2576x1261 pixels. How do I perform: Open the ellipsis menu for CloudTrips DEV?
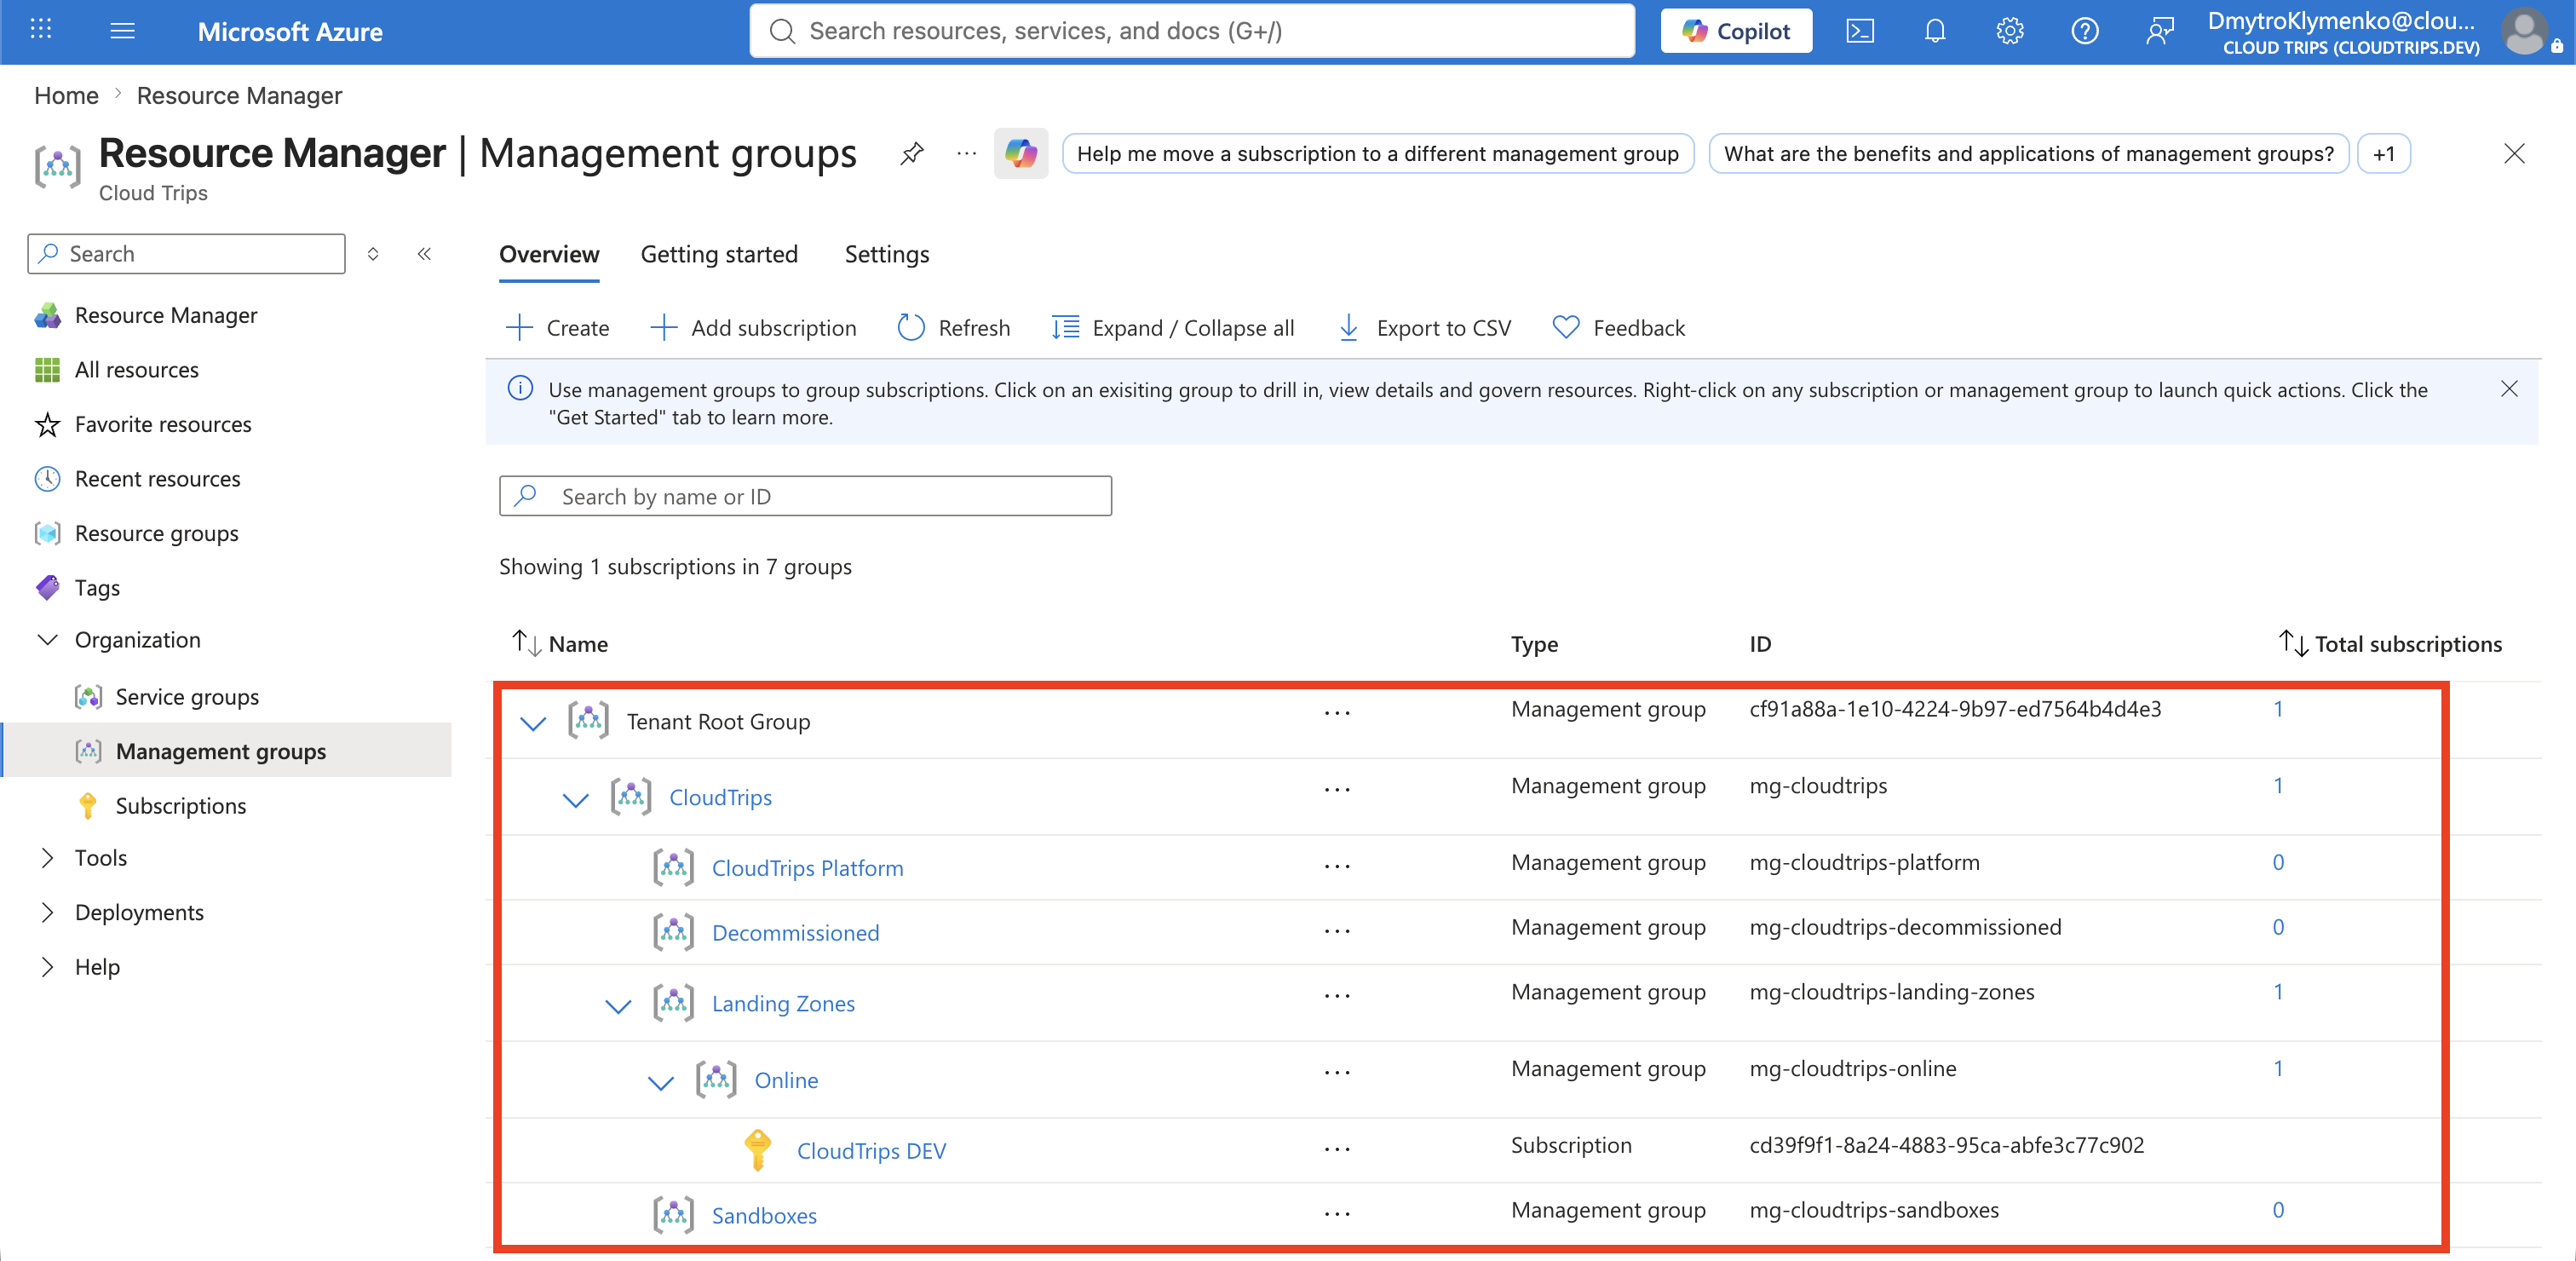pyautogui.click(x=1336, y=1149)
